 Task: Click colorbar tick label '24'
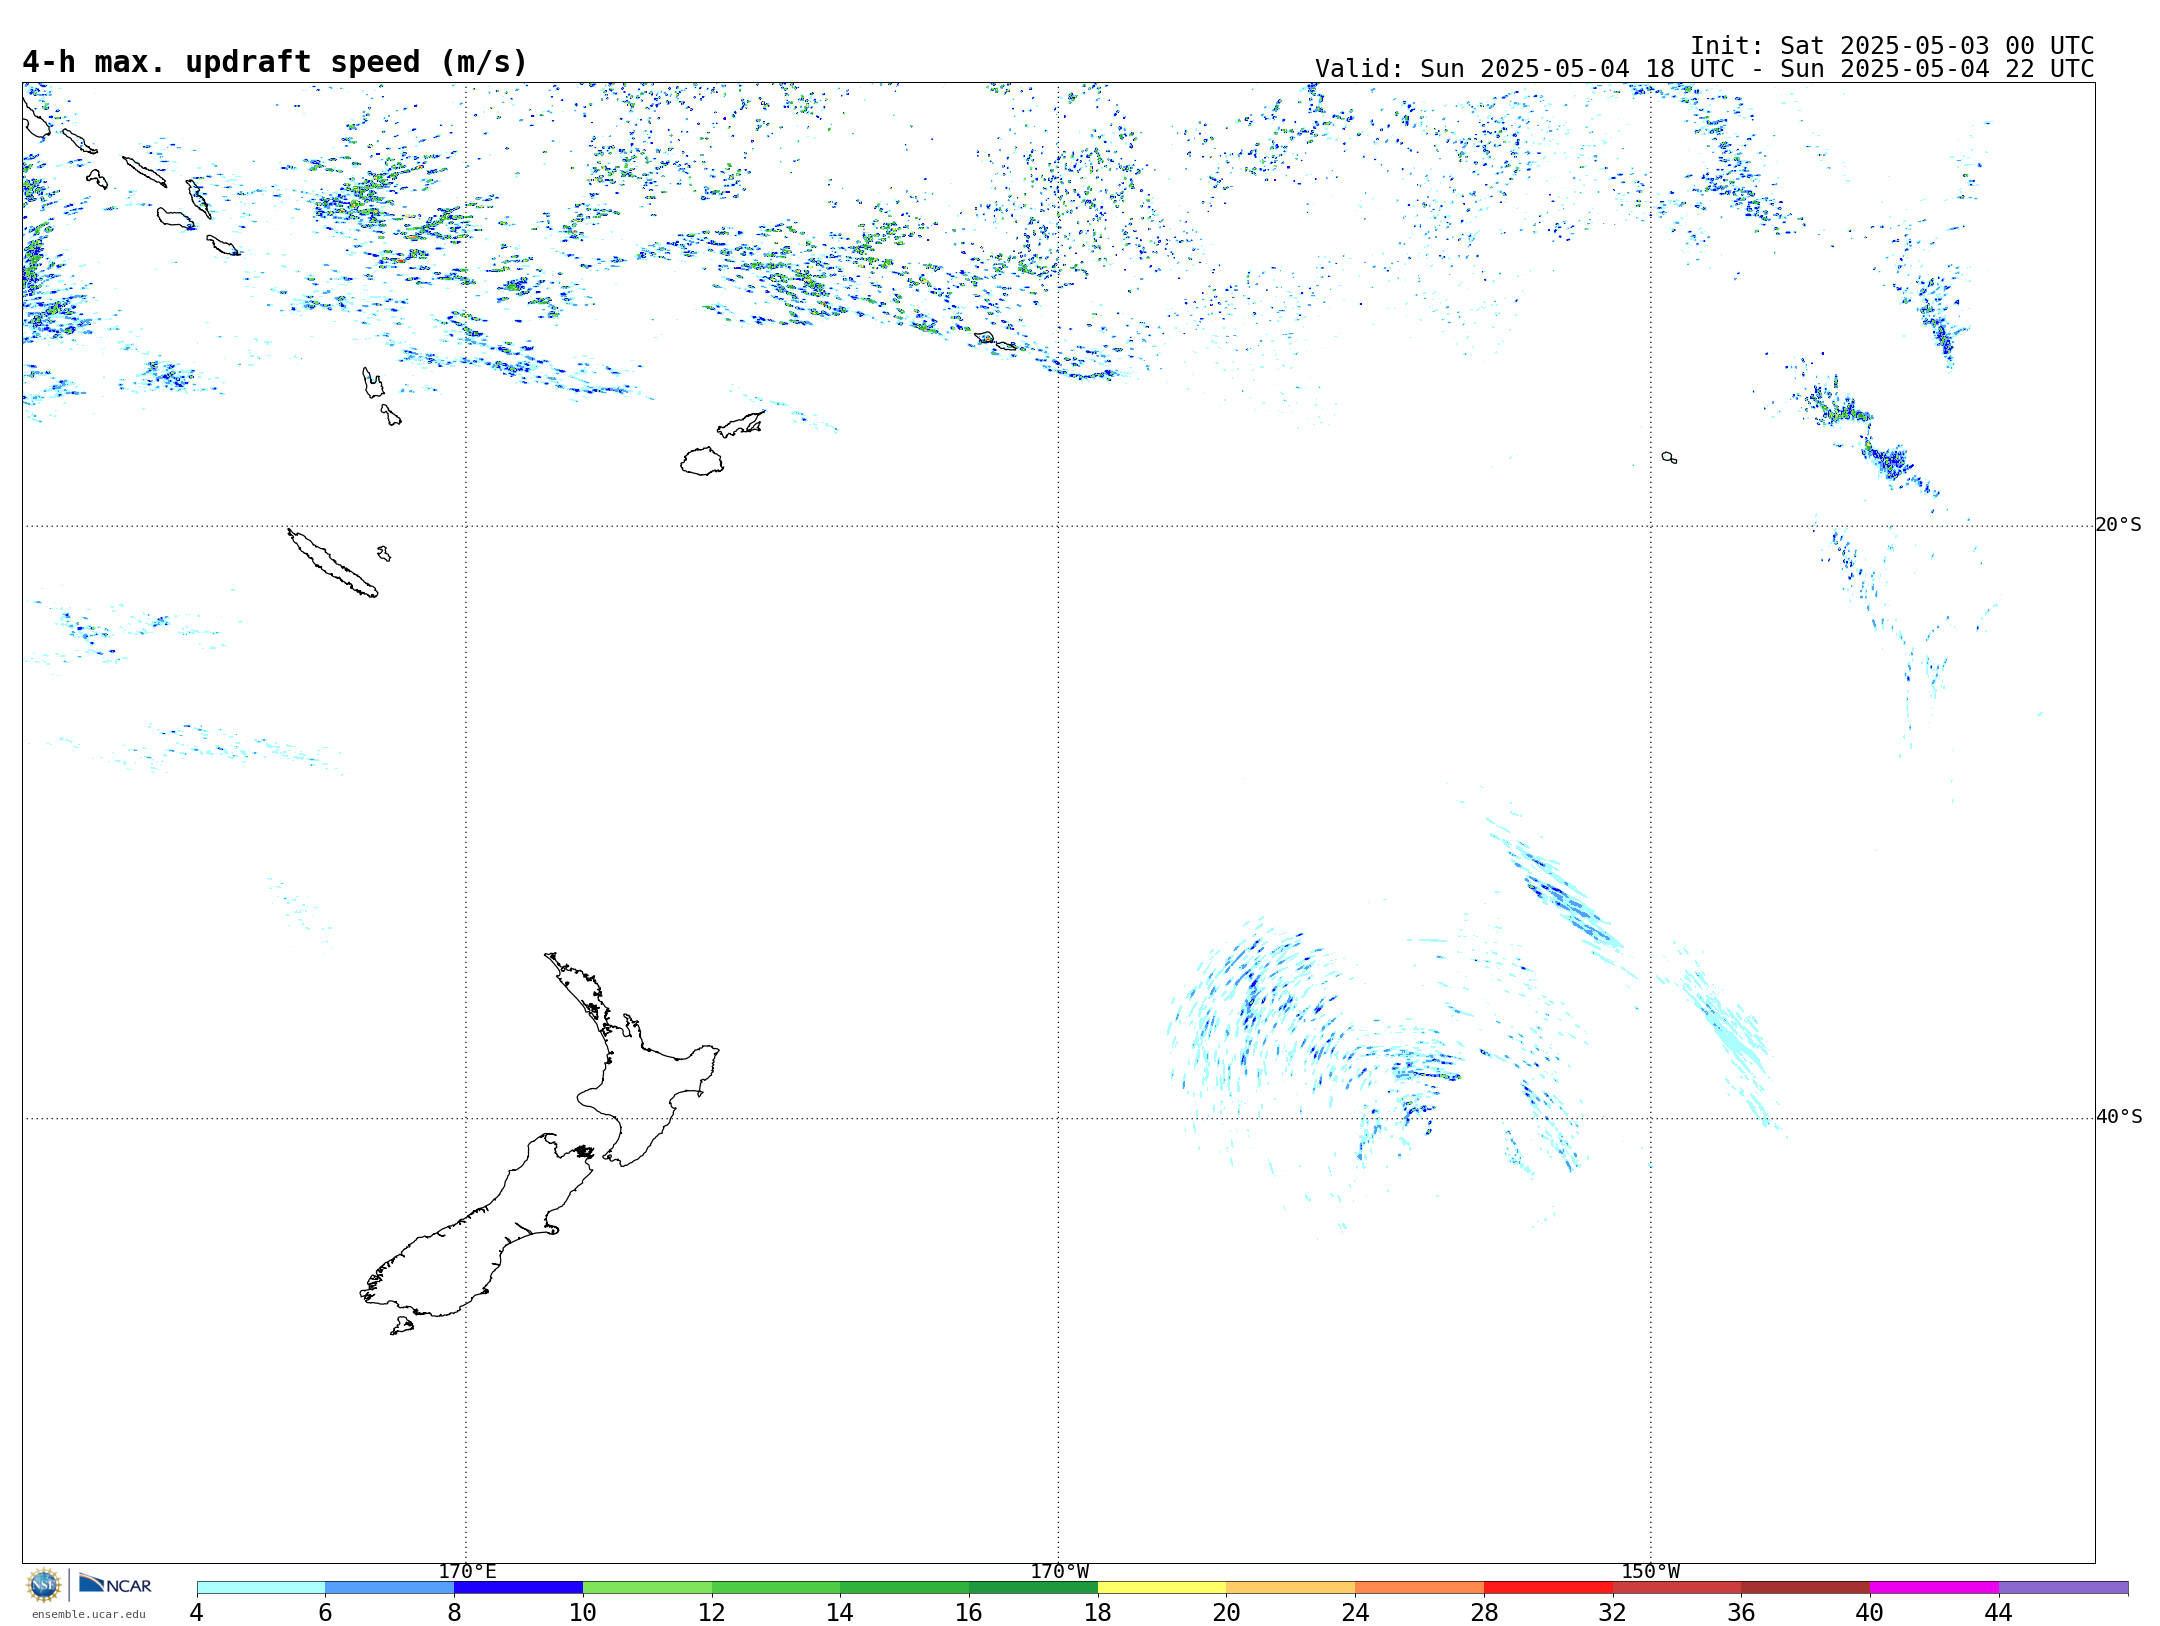pos(1355,1612)
